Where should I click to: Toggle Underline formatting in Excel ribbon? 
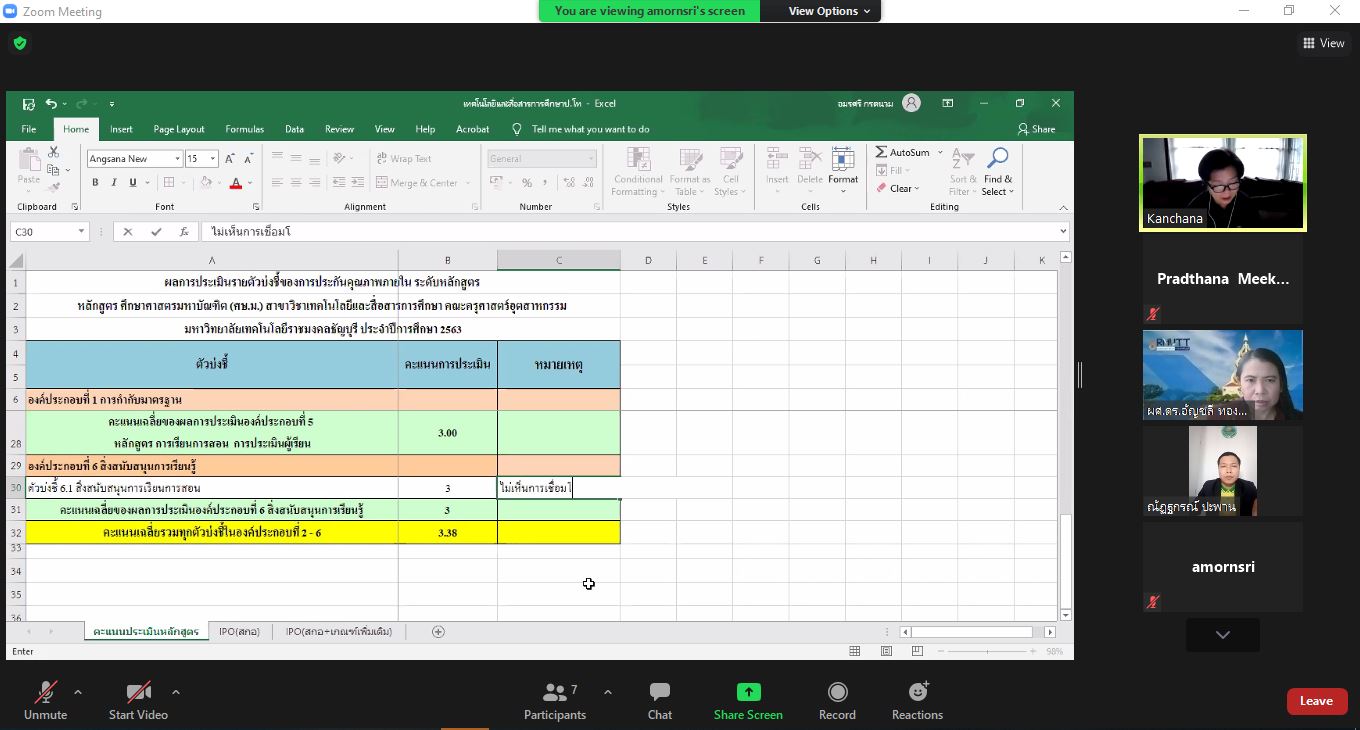(x=132, y=183)
